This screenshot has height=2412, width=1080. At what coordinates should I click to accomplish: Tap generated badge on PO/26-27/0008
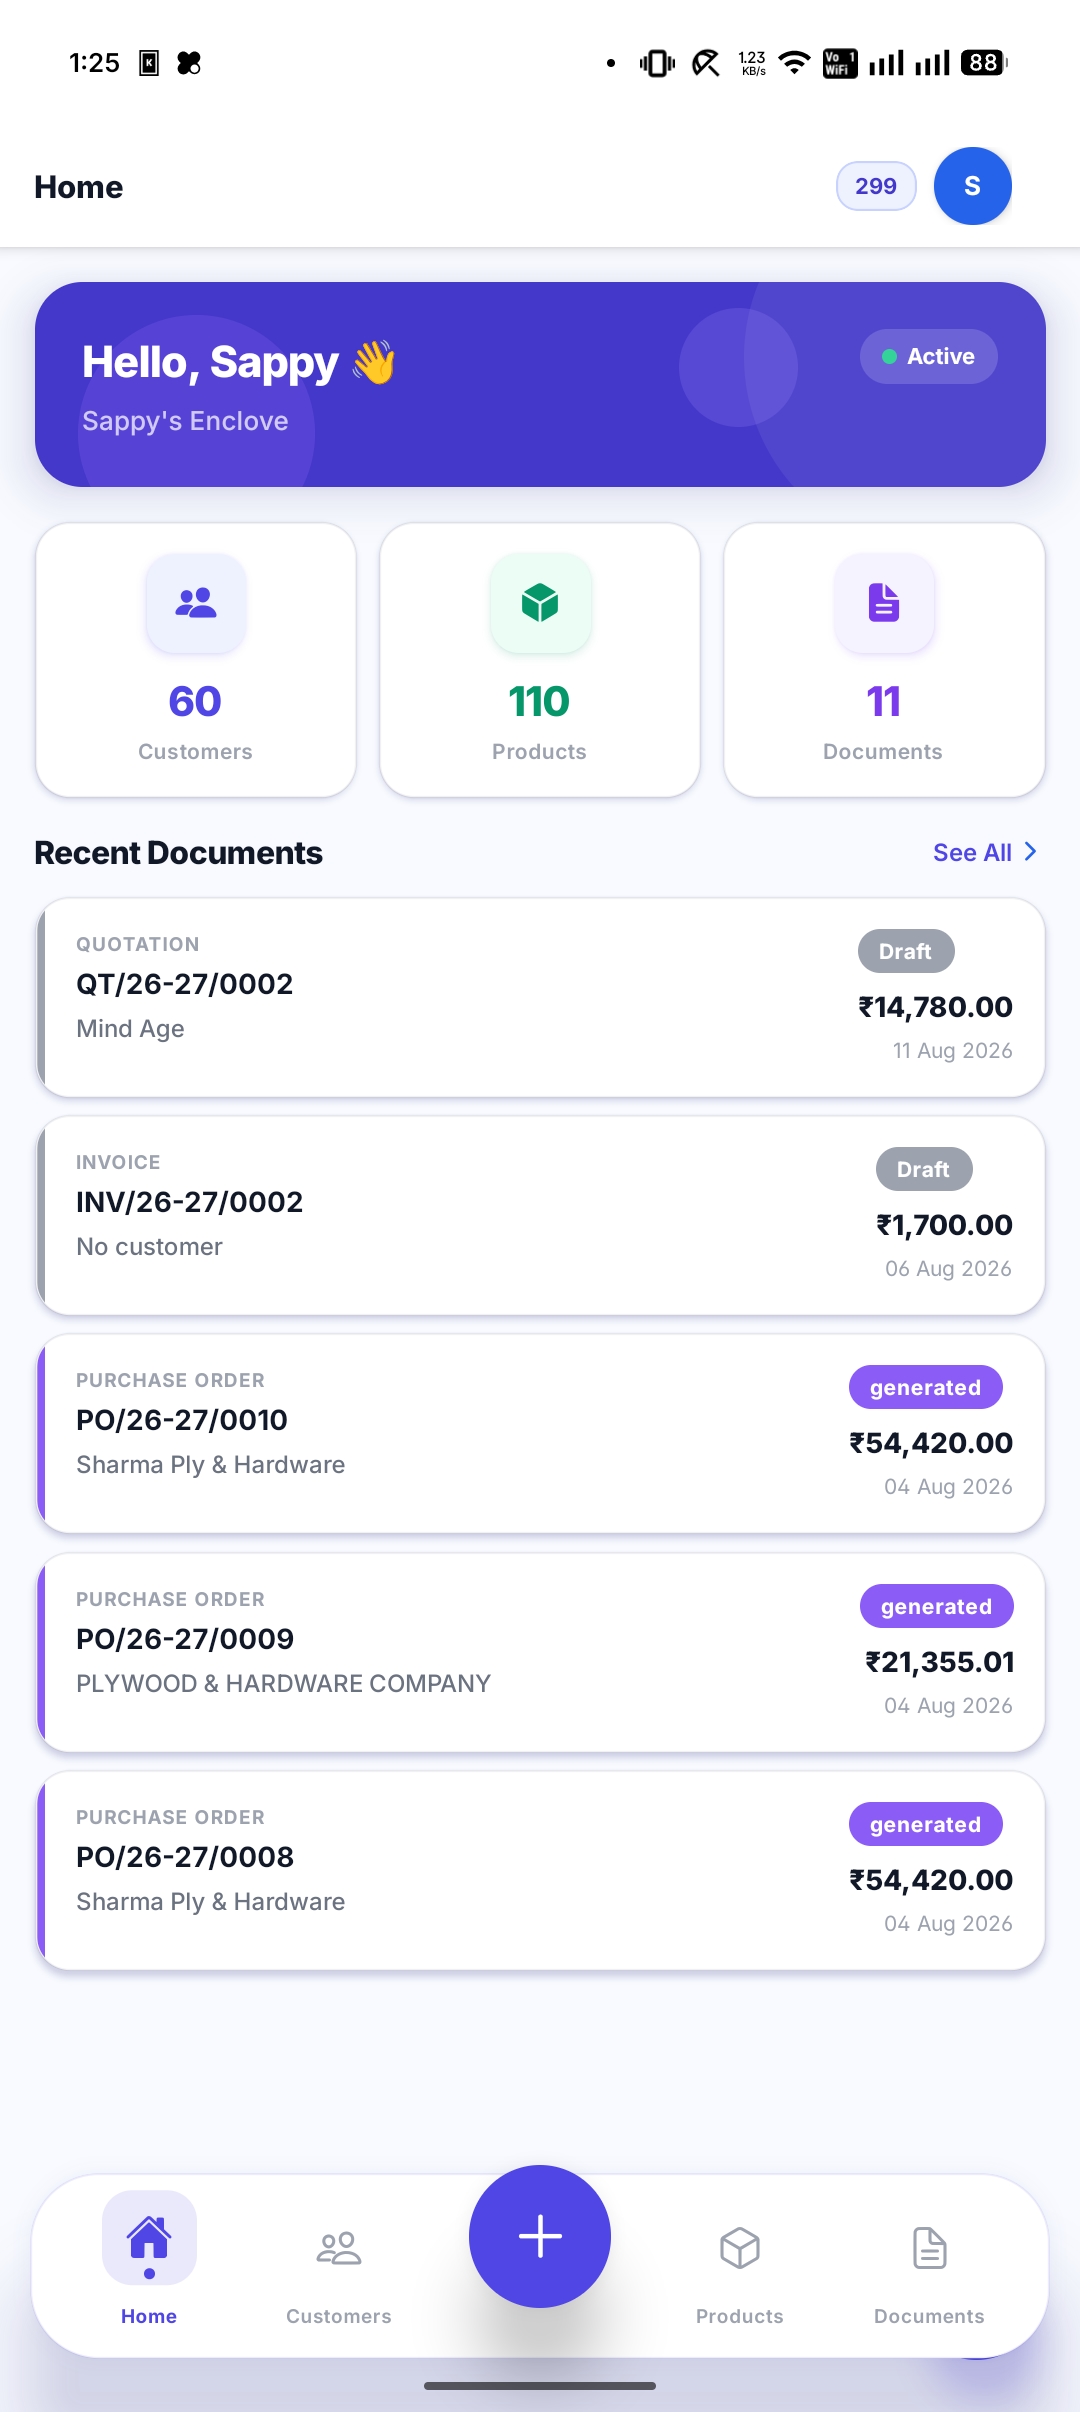(x=926, y=1824)
